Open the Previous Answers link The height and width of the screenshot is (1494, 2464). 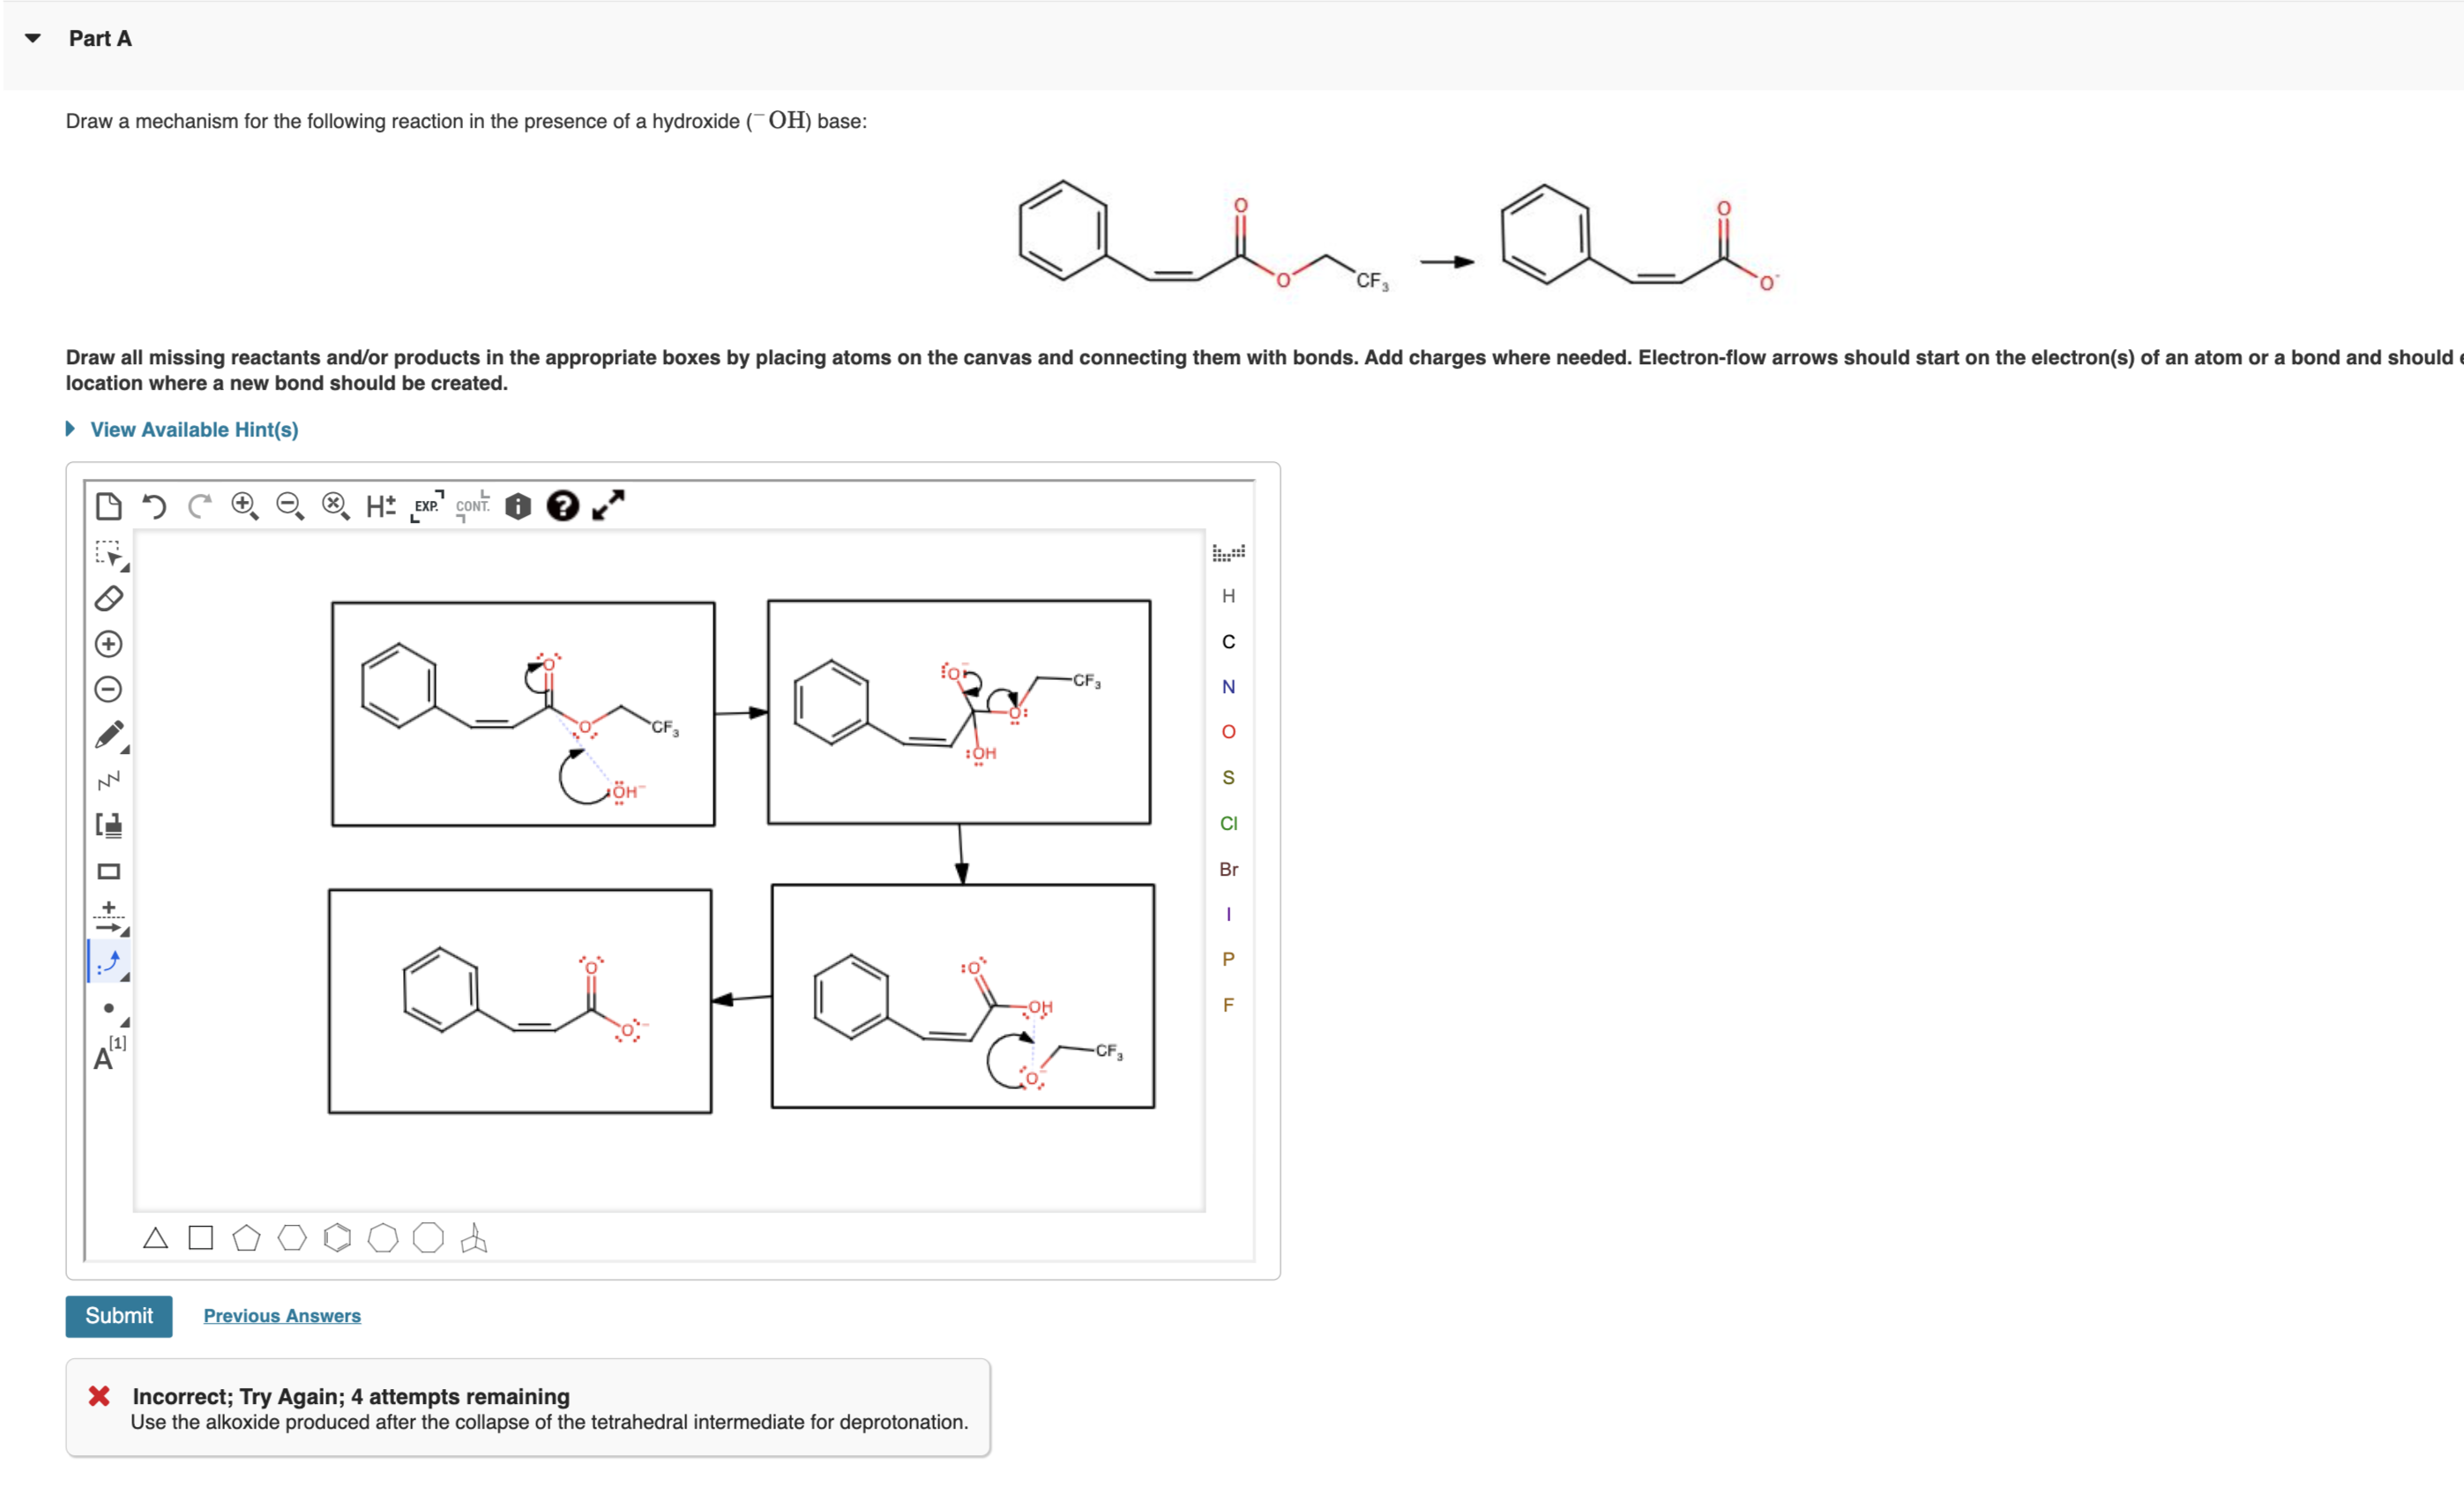[282, 1316]
